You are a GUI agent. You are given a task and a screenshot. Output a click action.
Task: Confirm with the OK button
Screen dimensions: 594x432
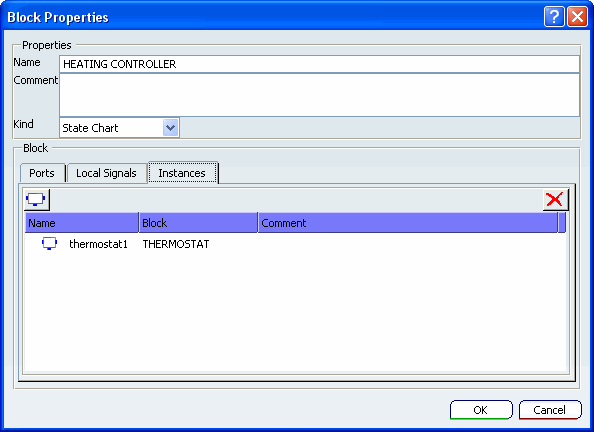pyautogui.click(x=481, y=410)
